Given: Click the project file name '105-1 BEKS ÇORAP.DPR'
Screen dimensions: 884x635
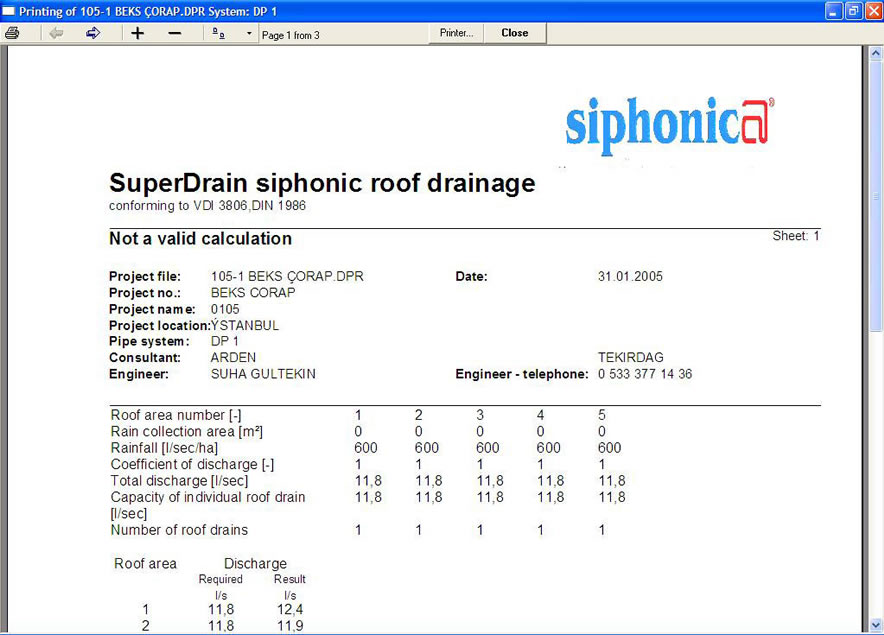Looking at the screenshot, I should [287, 276].
